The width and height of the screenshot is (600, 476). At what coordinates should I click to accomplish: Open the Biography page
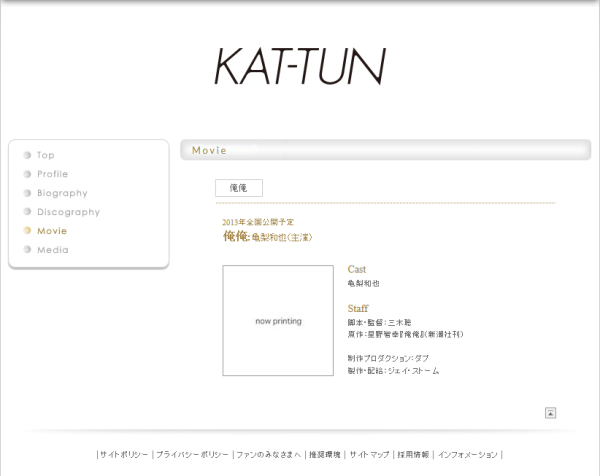[x=62, y=193]
